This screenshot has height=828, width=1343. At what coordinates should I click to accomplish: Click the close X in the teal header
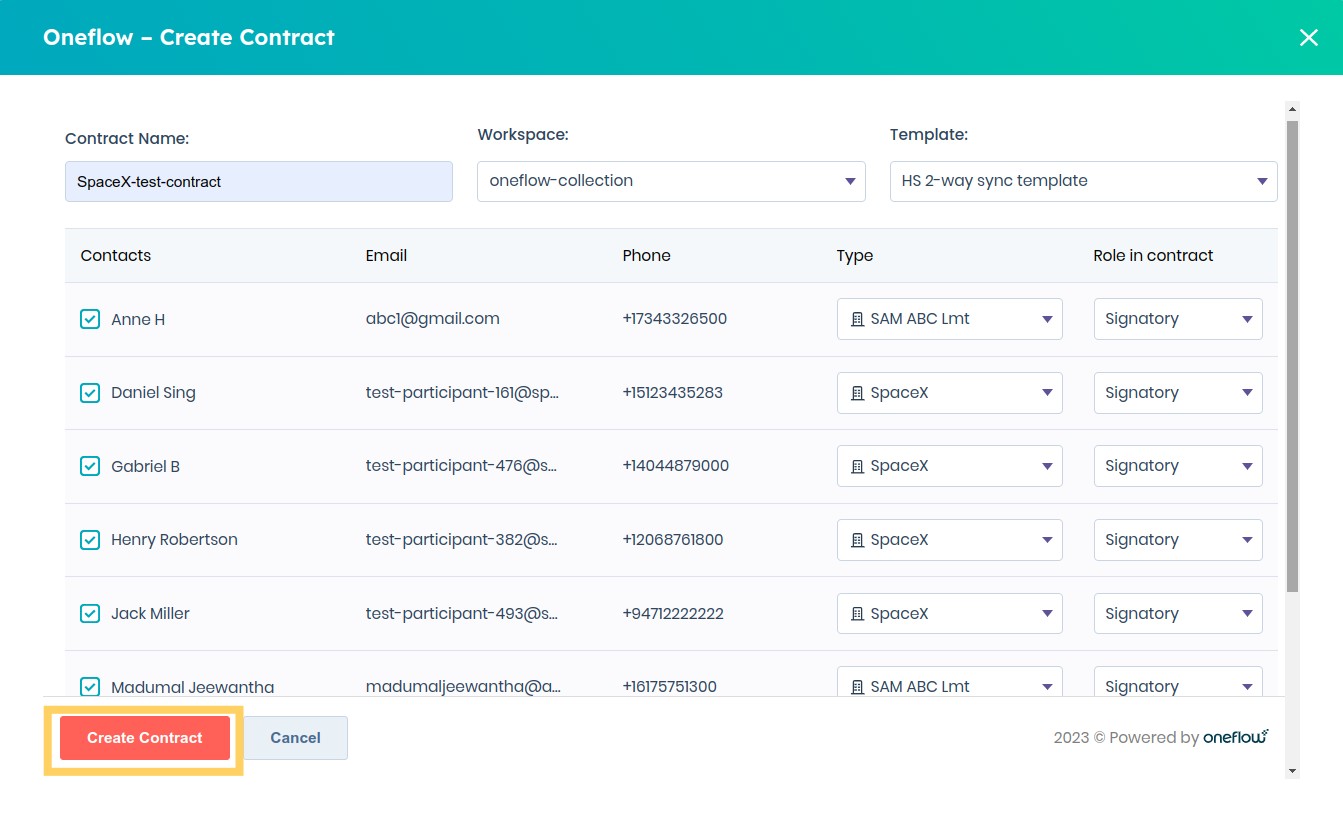[1309, 37]
